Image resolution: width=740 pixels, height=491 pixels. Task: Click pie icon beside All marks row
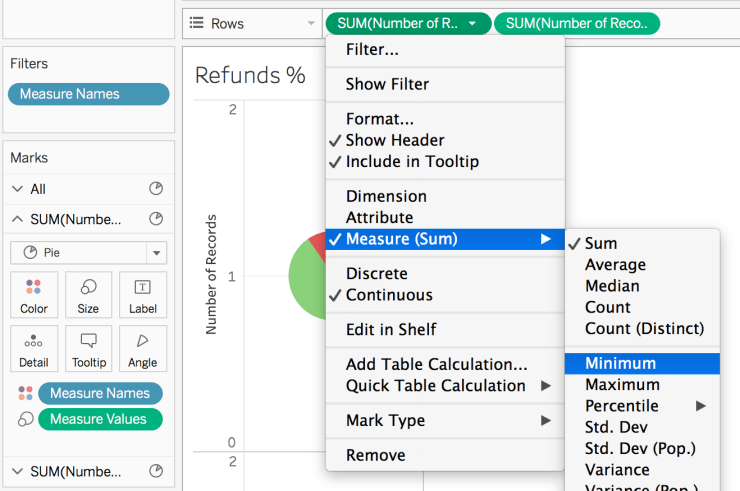pyautogui.click(x=155, y=189)
